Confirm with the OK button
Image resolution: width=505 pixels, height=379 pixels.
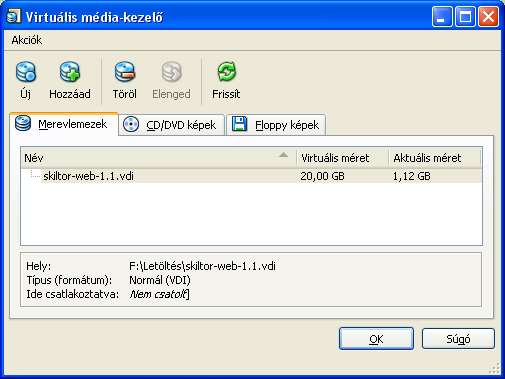point(376,339)
